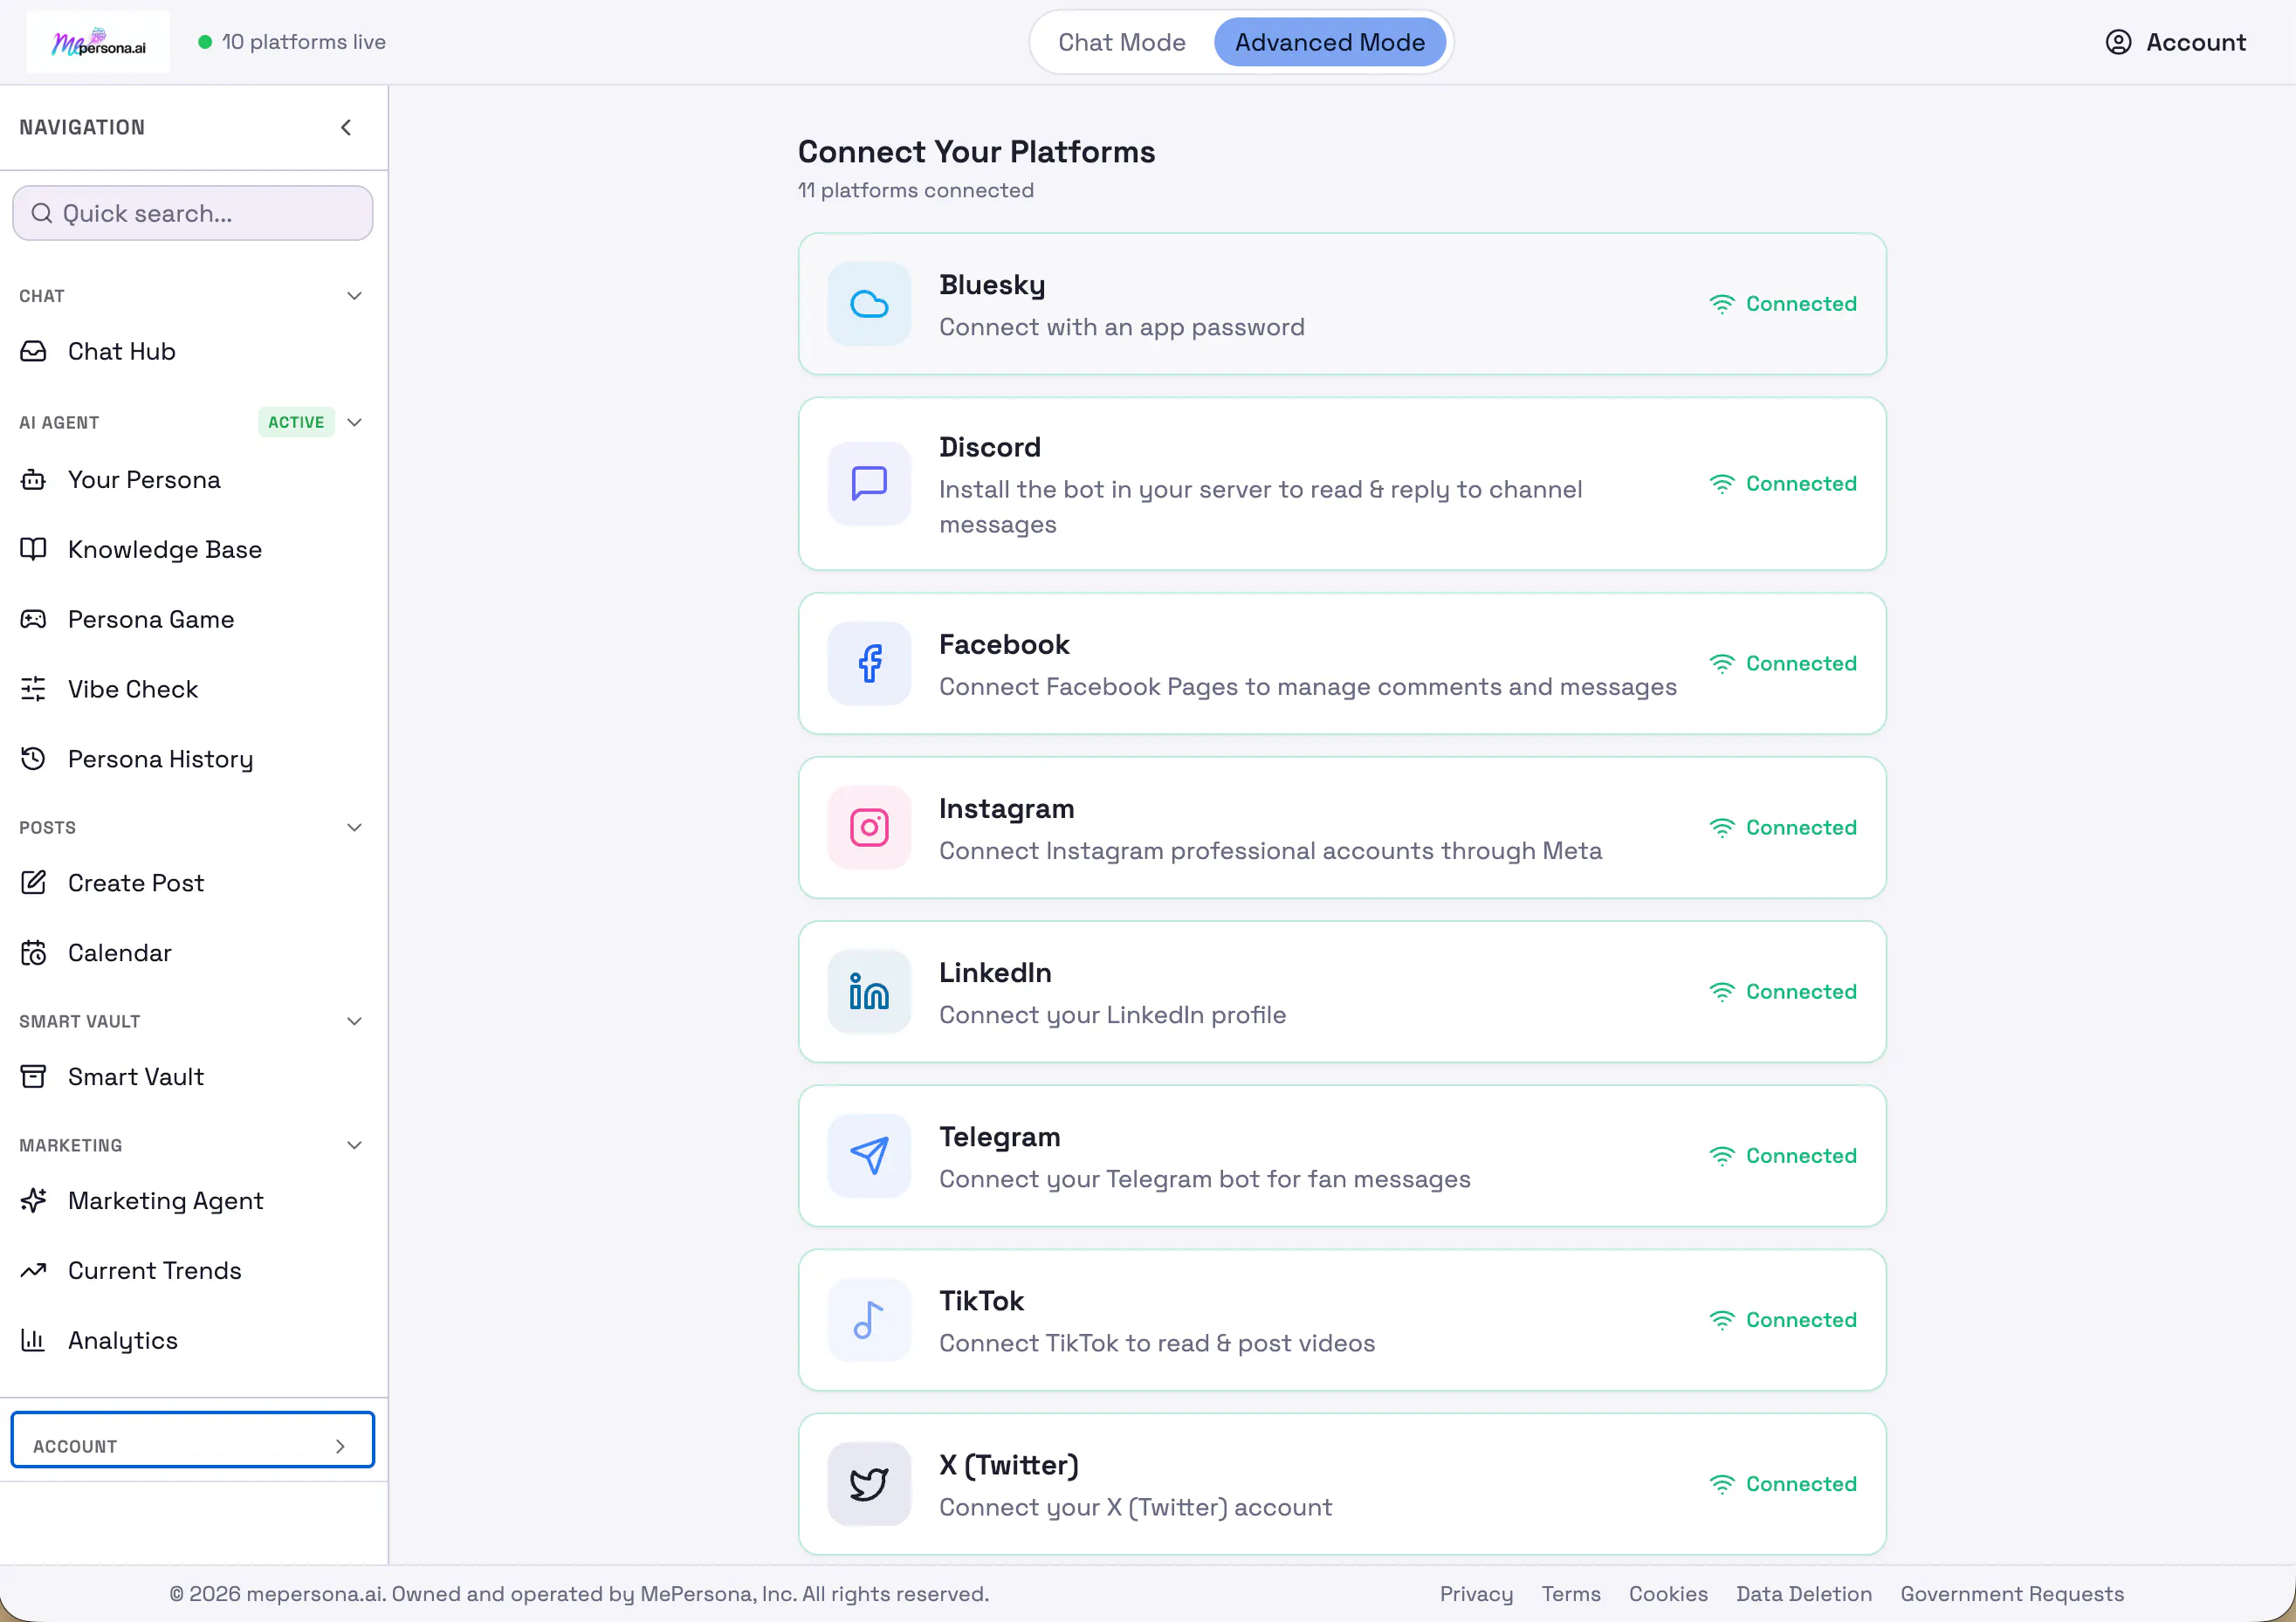Click the X (Twitter) bird icon

tap(869, 1484)
